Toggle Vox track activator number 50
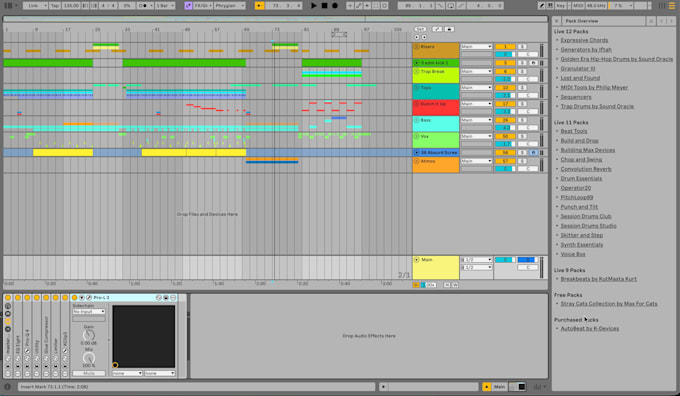 tap(505, 136)
